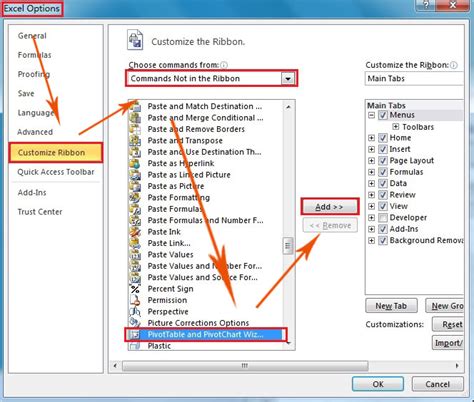Click the commands list scroll up arrow

point(288,107)
